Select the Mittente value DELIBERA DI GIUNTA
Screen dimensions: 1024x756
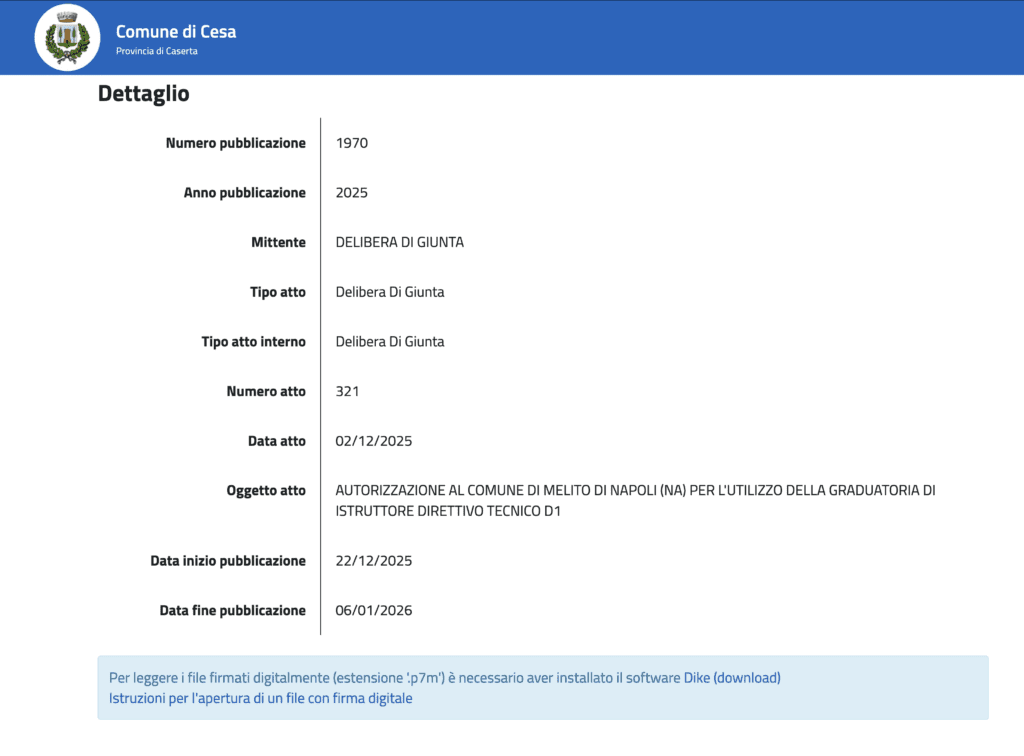(399, 242)
